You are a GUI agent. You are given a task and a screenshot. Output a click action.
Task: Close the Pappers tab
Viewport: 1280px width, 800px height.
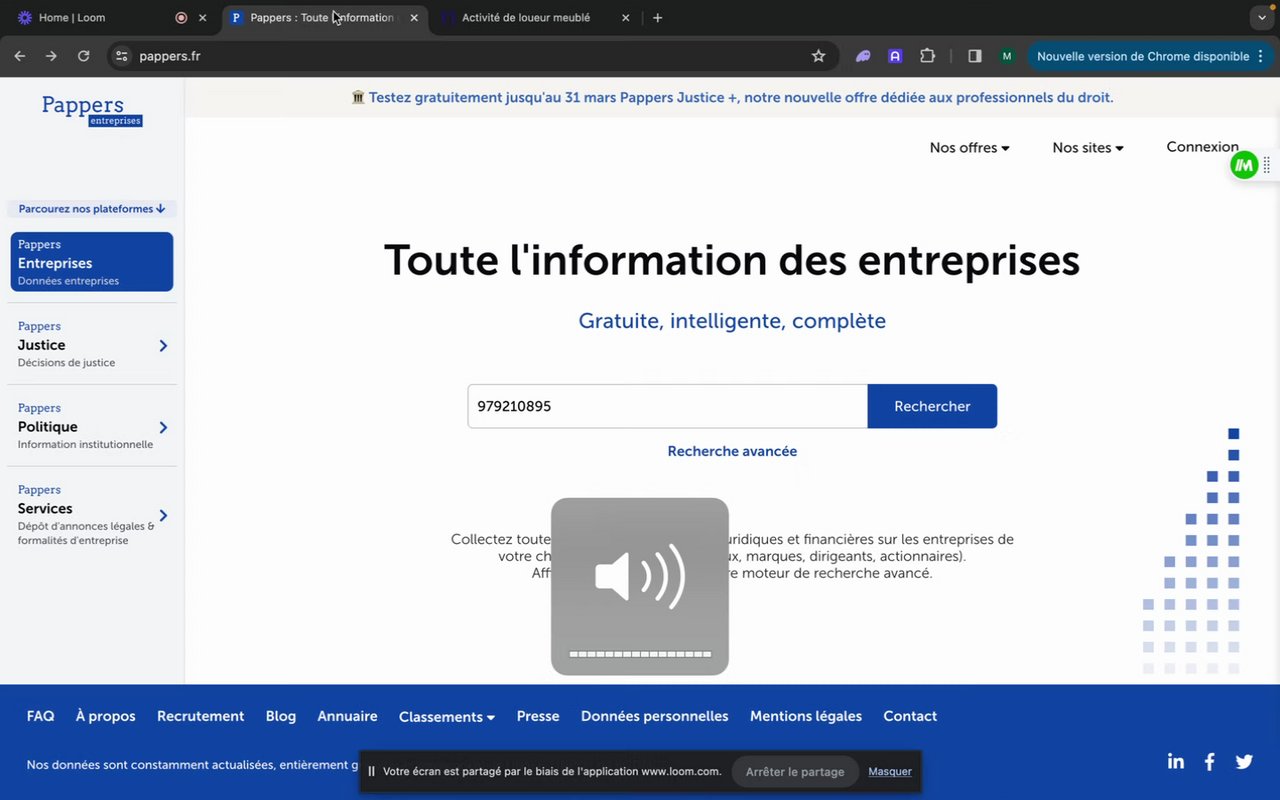(413, 18)
